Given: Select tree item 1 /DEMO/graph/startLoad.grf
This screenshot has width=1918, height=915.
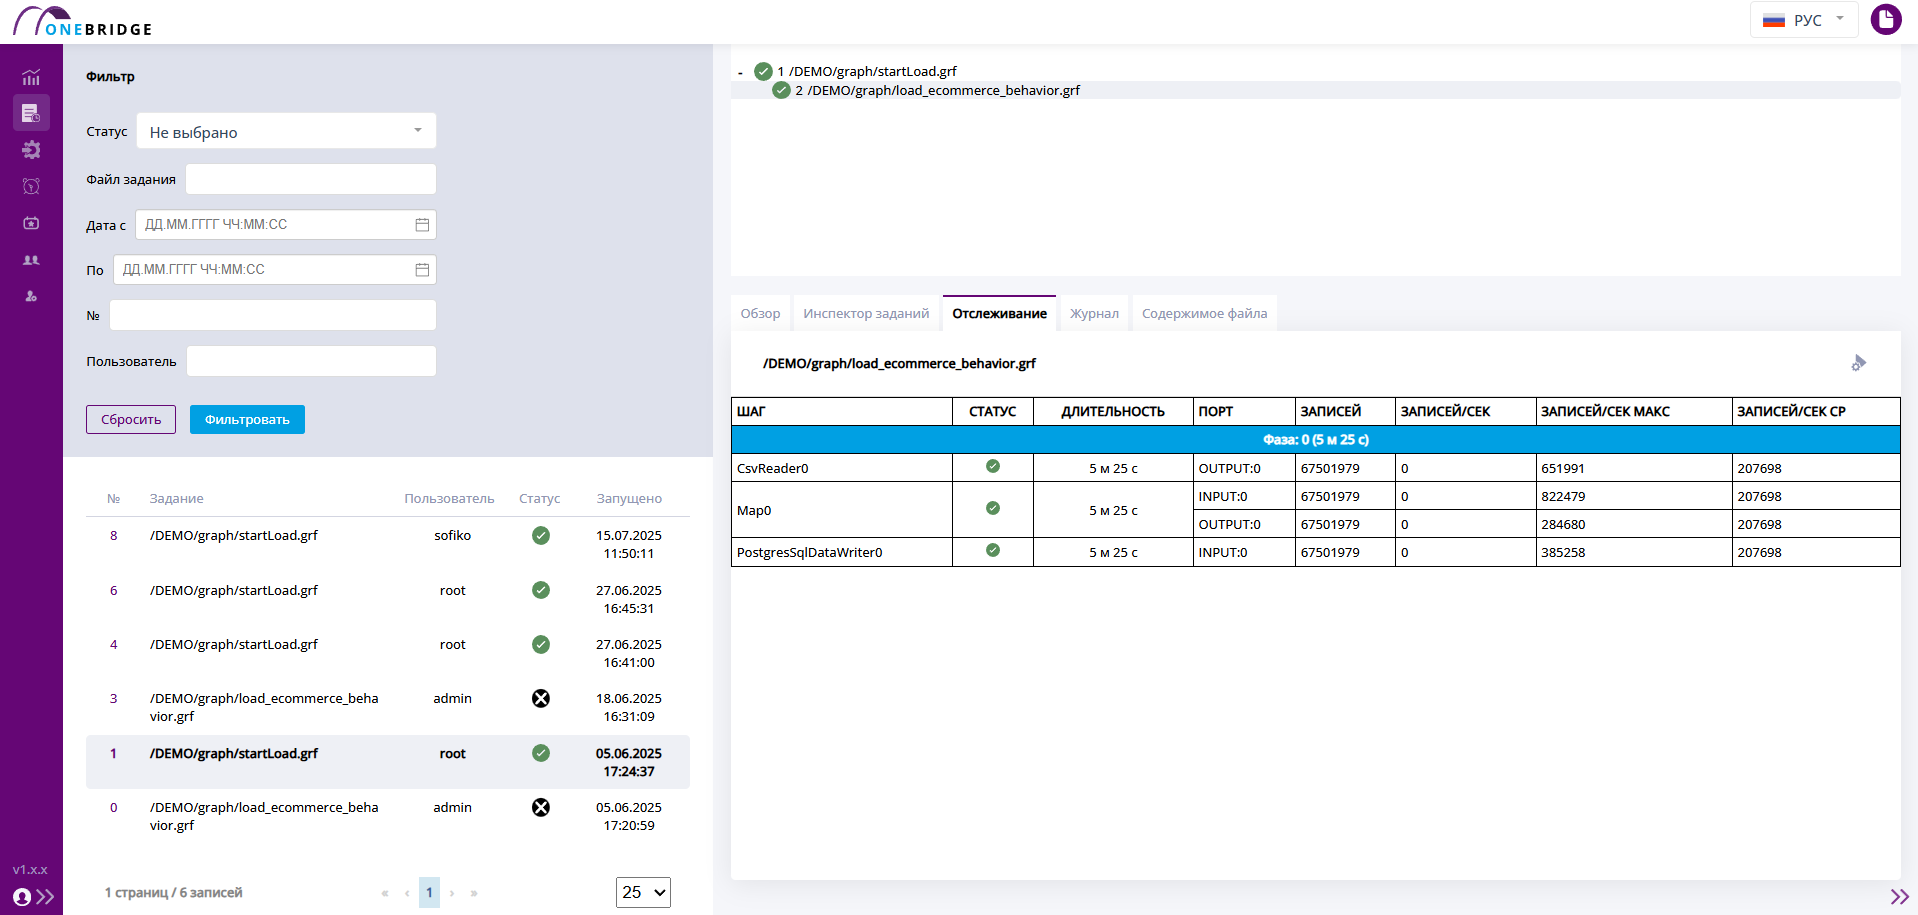Looking at the screenshot, I should click(867, 71).
